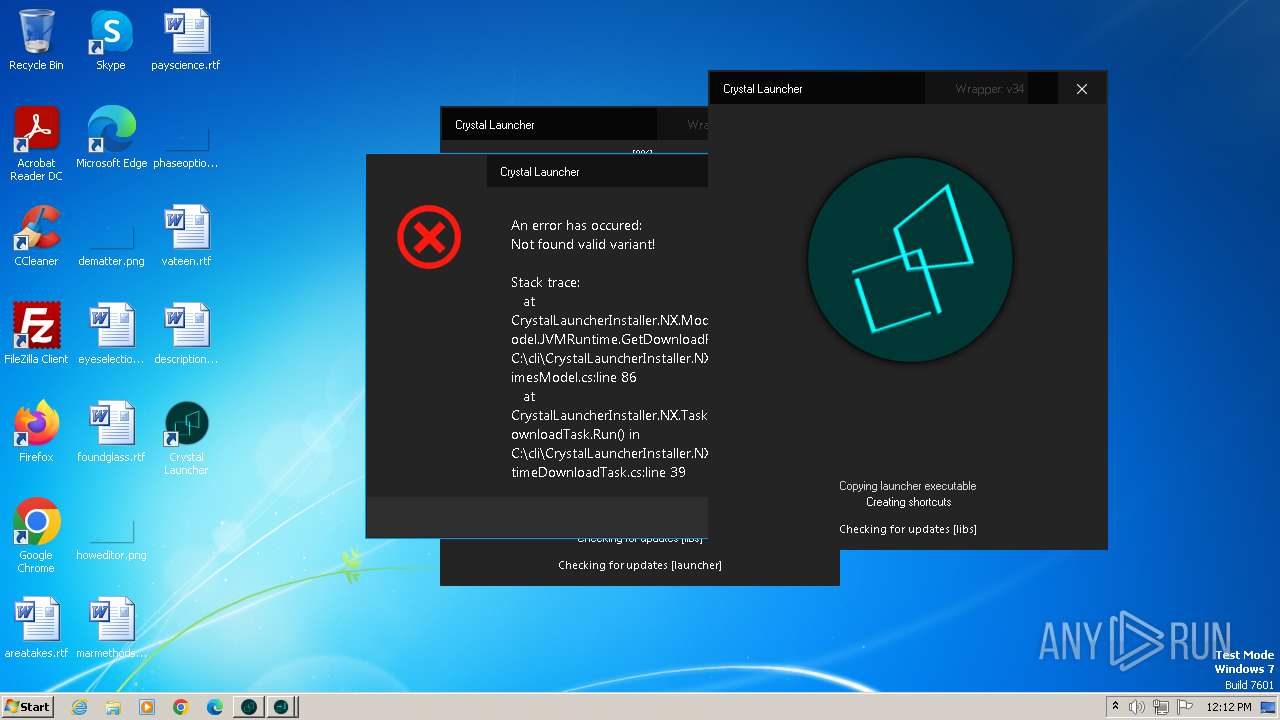
Task: Open network status tray icon
Action: [x=1161, y=707]
